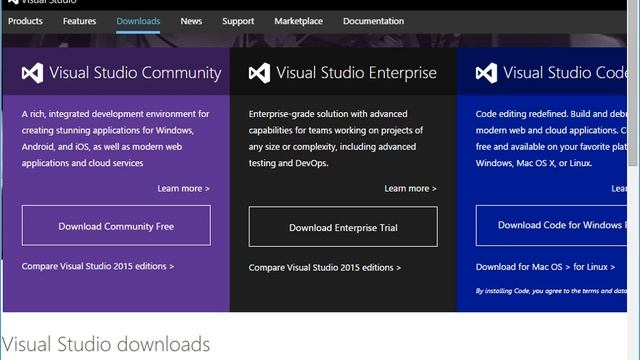Click the Visual Studio downloads heading
640x360 pixels.
point(106,344)
